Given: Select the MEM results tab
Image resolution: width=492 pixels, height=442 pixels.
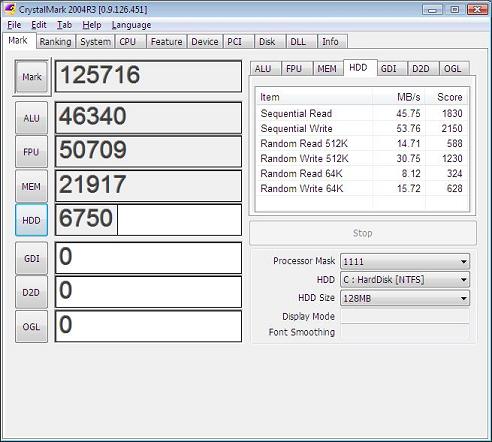Looking at the screenshot, I should pos(327,69).
